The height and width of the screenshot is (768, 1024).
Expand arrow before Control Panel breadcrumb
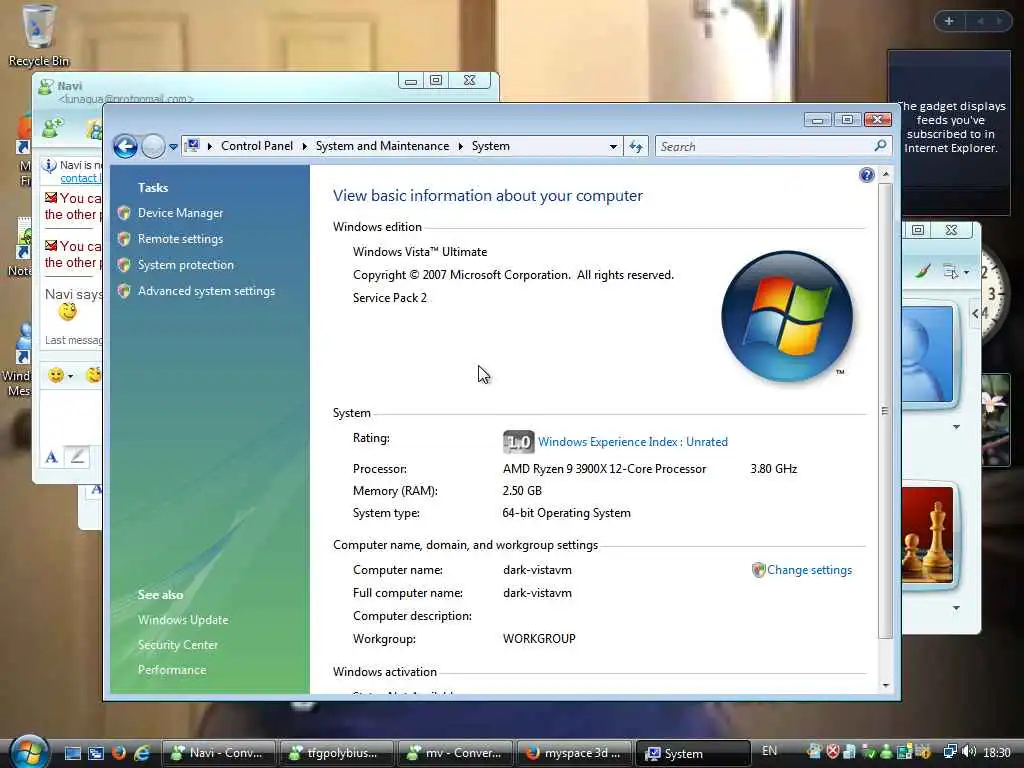click(x=210, y=146)
